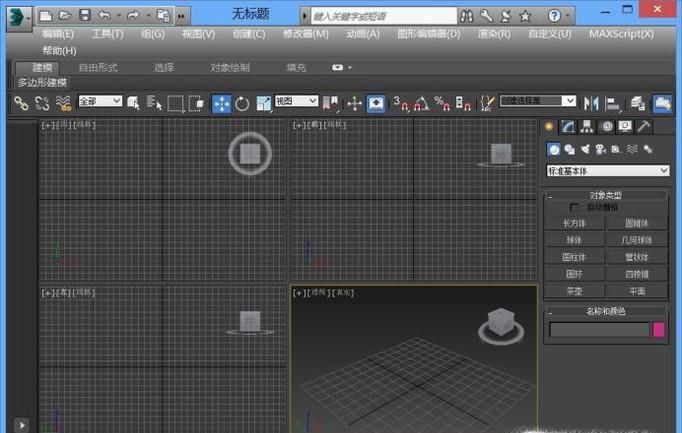The image size is (682, 433).
Task: Open the Utilities hammer panel
Action: click(x=644, y=127)
